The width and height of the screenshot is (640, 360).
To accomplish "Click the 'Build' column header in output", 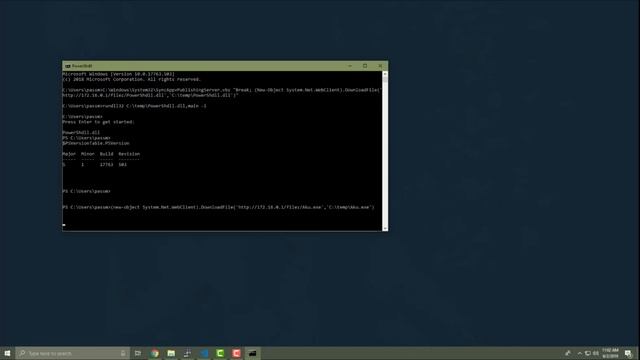I will tap(107, 154).
